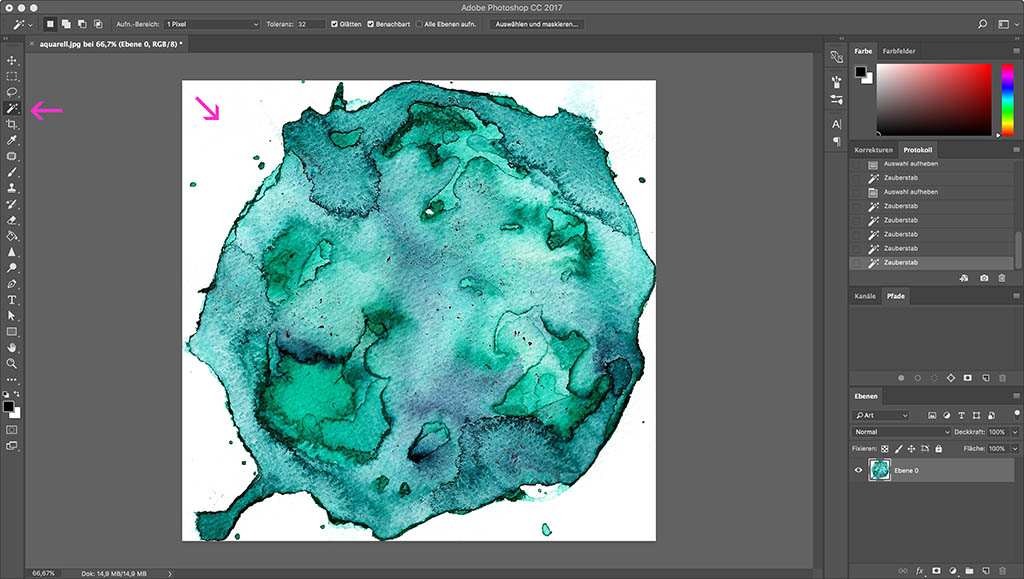Select the Magic Wand tool
The width and height of the screenshot is (1024, 579).
pos(12,108)
